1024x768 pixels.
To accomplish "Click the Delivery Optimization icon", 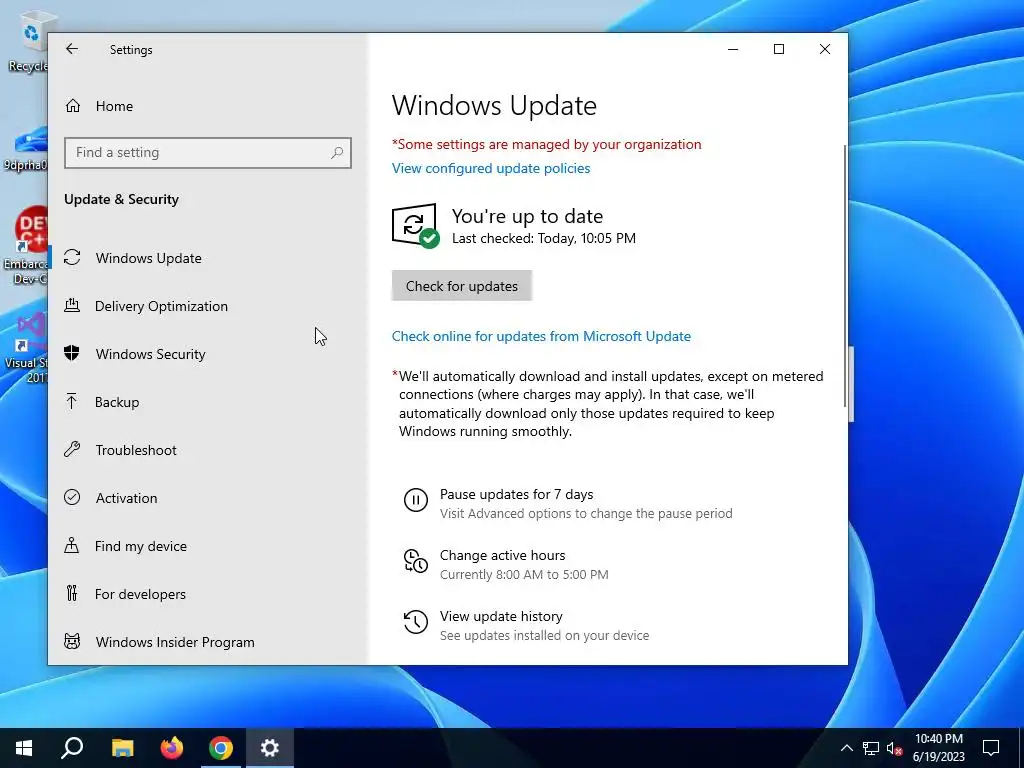I will pos(72,305).
